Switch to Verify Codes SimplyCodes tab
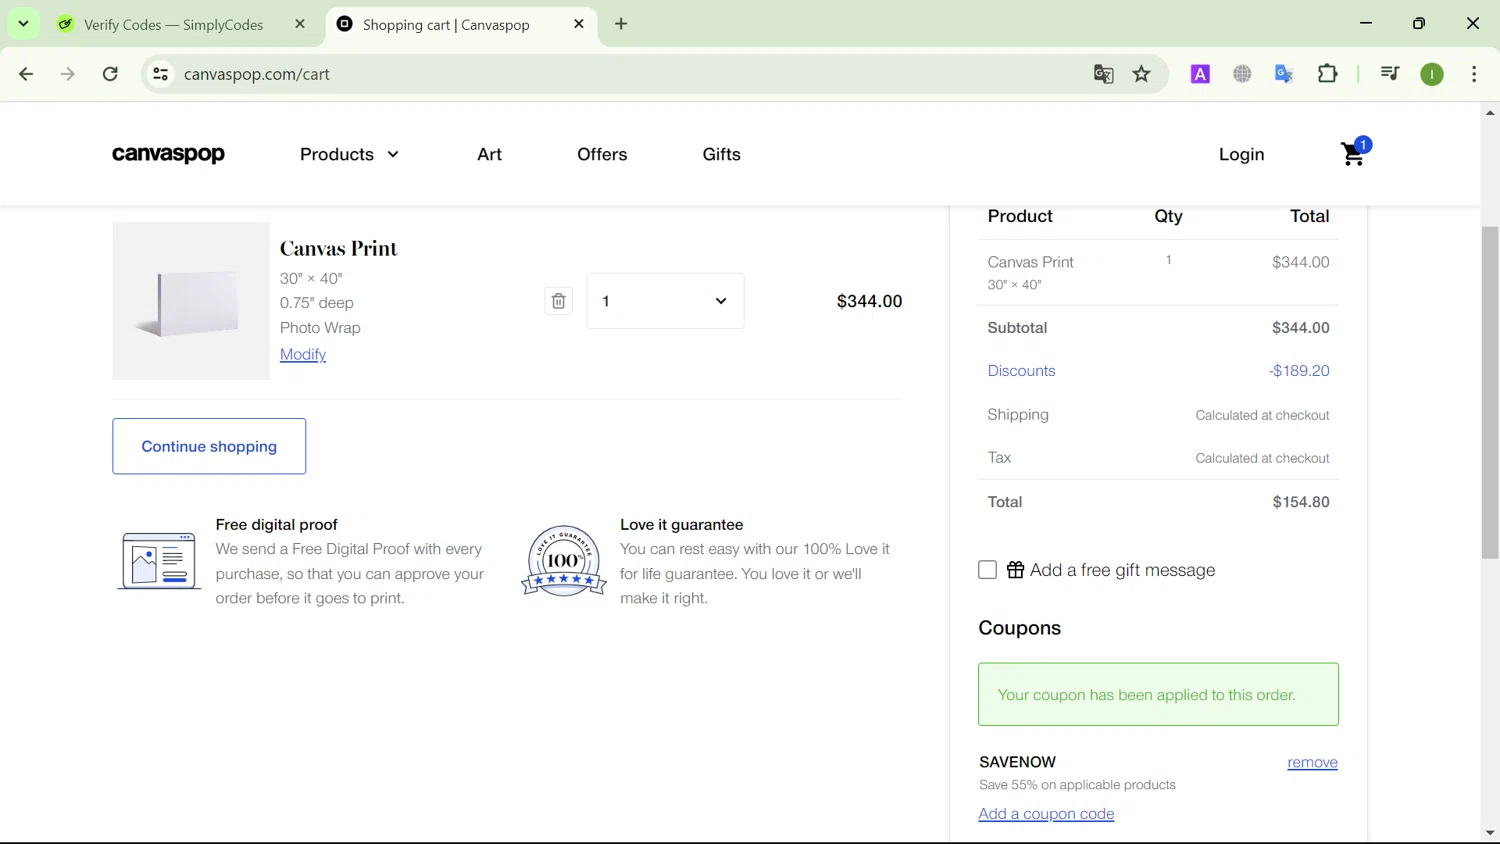This screenshot has width=1500, height=844. [173, 25]
